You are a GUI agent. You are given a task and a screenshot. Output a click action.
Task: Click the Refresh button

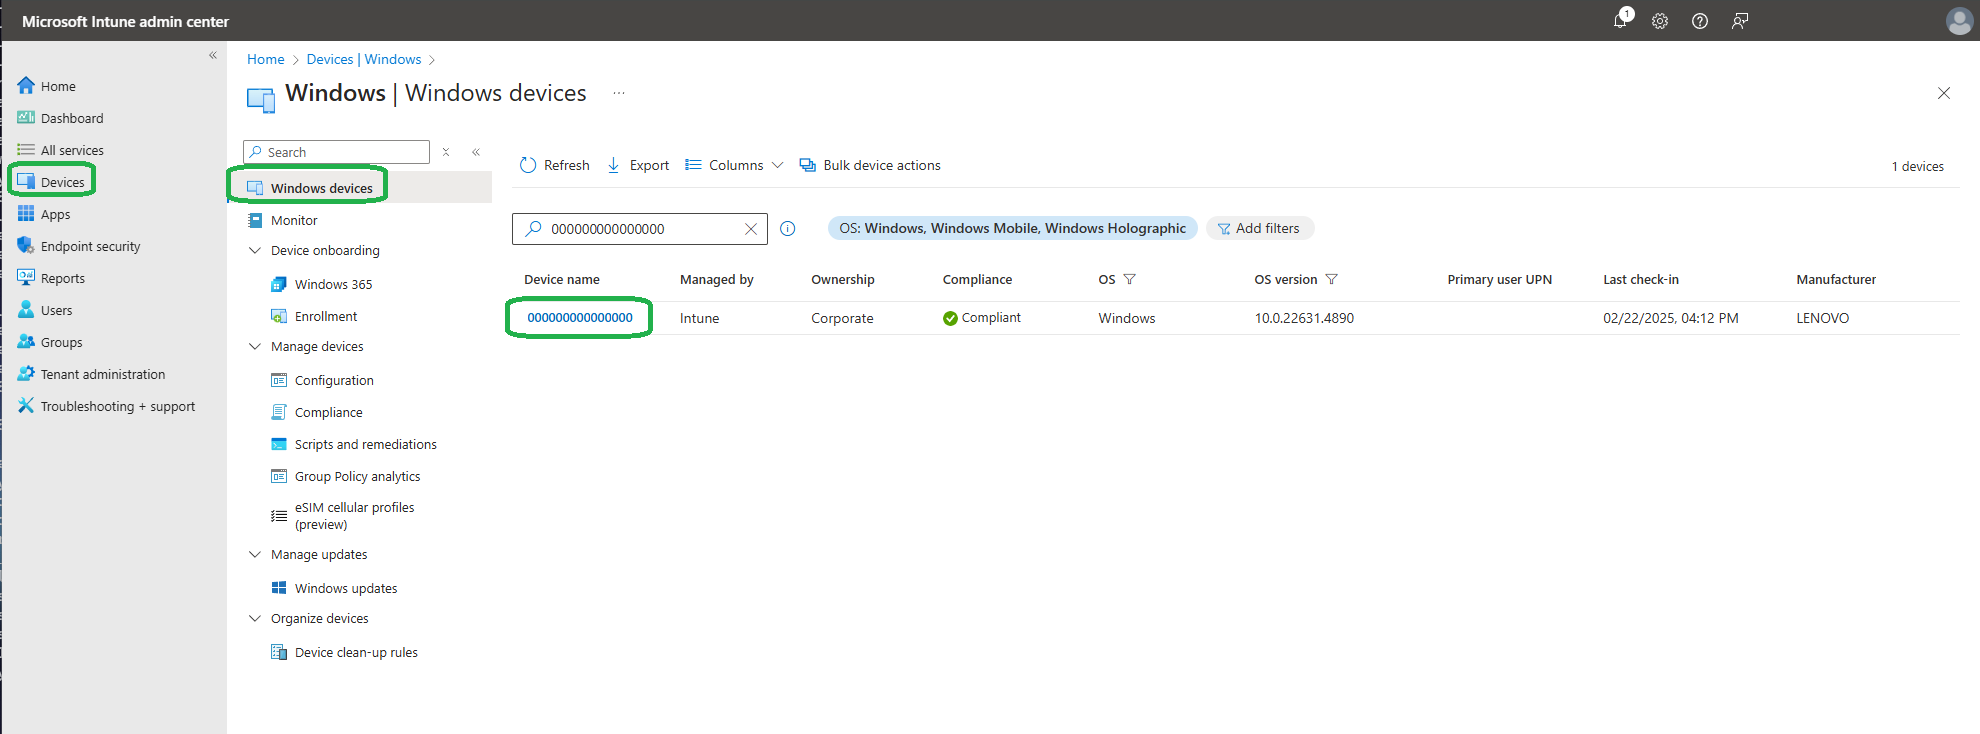click(x=555, y=166)
